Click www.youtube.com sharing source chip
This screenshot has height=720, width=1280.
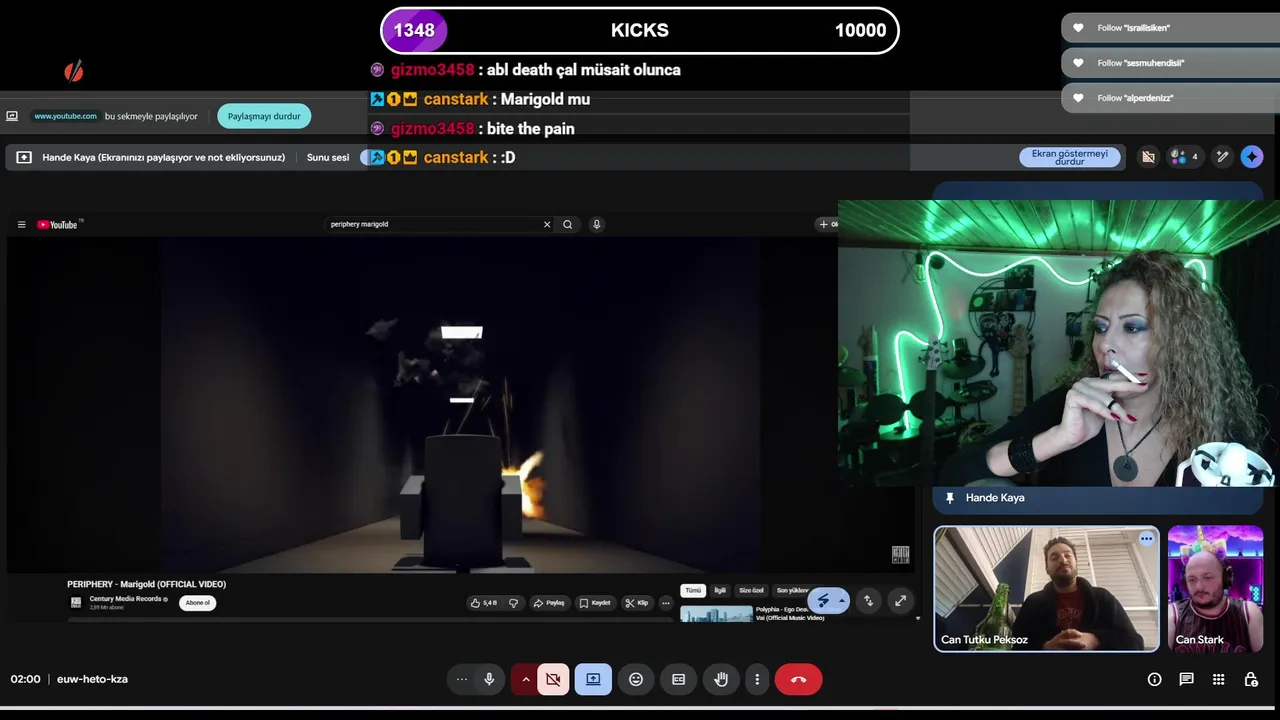(66, 116)
